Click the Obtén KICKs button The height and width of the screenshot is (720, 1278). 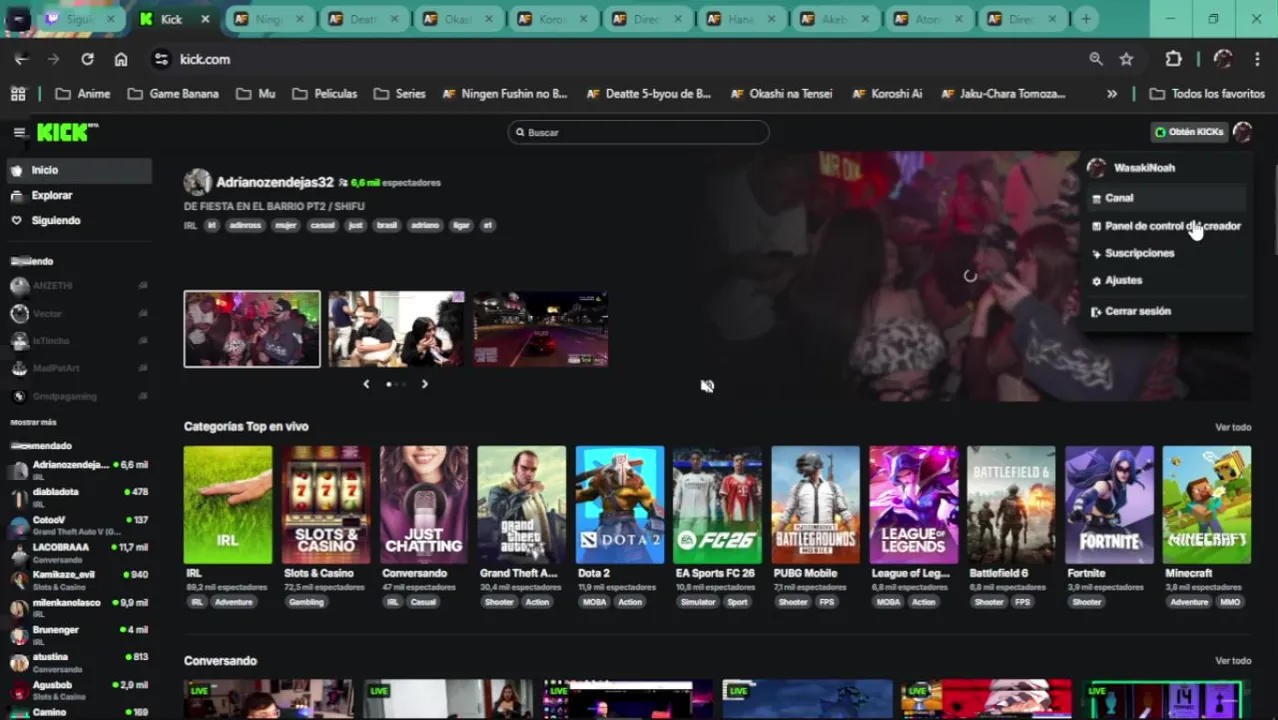[1189, 132]
